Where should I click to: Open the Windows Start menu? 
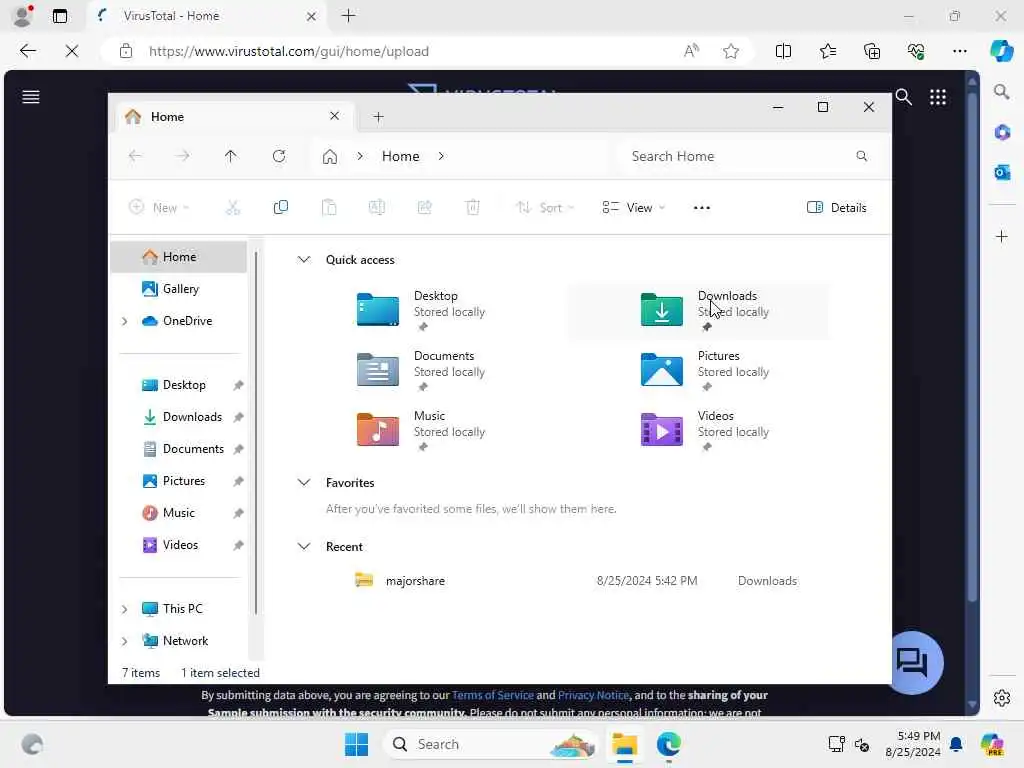356,744
